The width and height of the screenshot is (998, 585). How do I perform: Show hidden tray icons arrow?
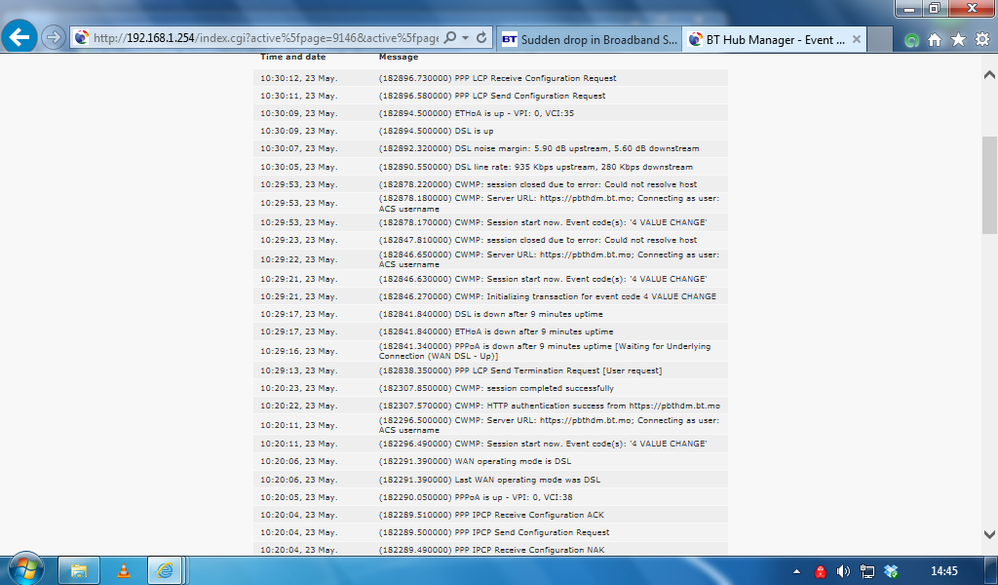click(796, 572)
